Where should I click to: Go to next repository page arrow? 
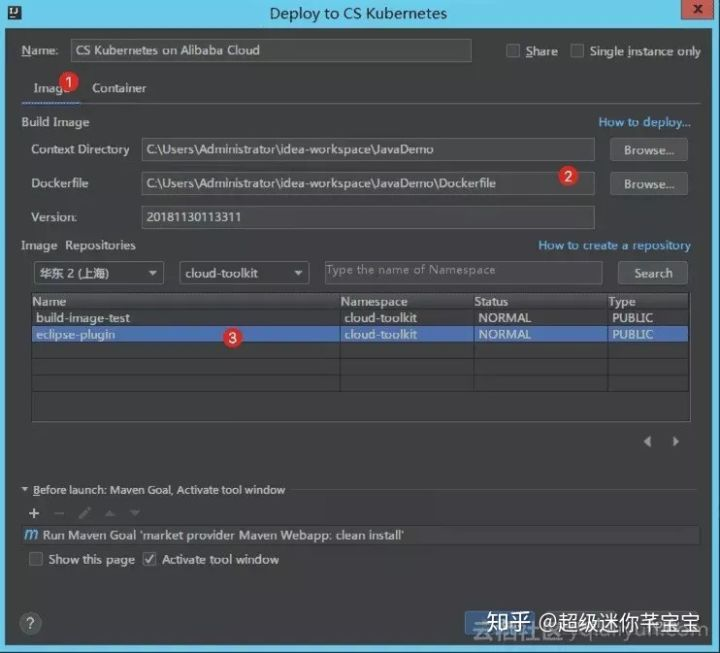click(675, 441)
